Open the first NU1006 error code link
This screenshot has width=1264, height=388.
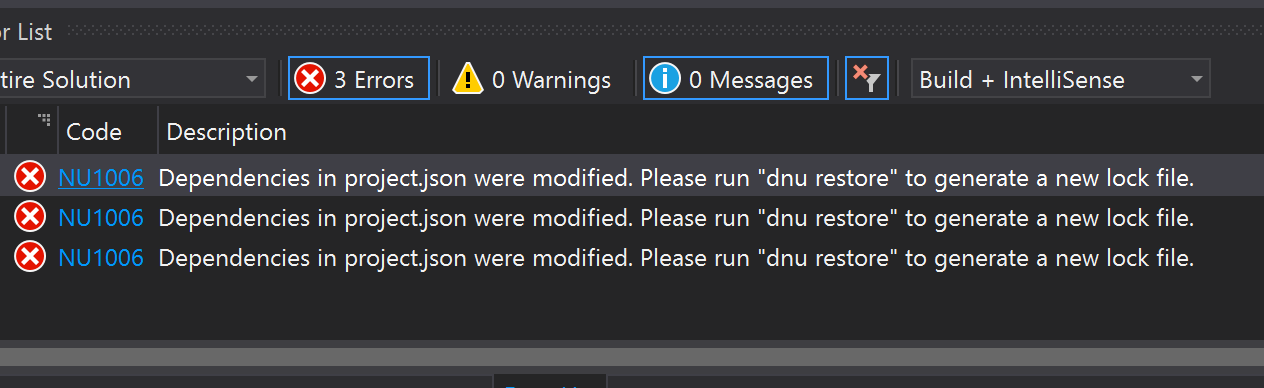[x=101, y=178]
